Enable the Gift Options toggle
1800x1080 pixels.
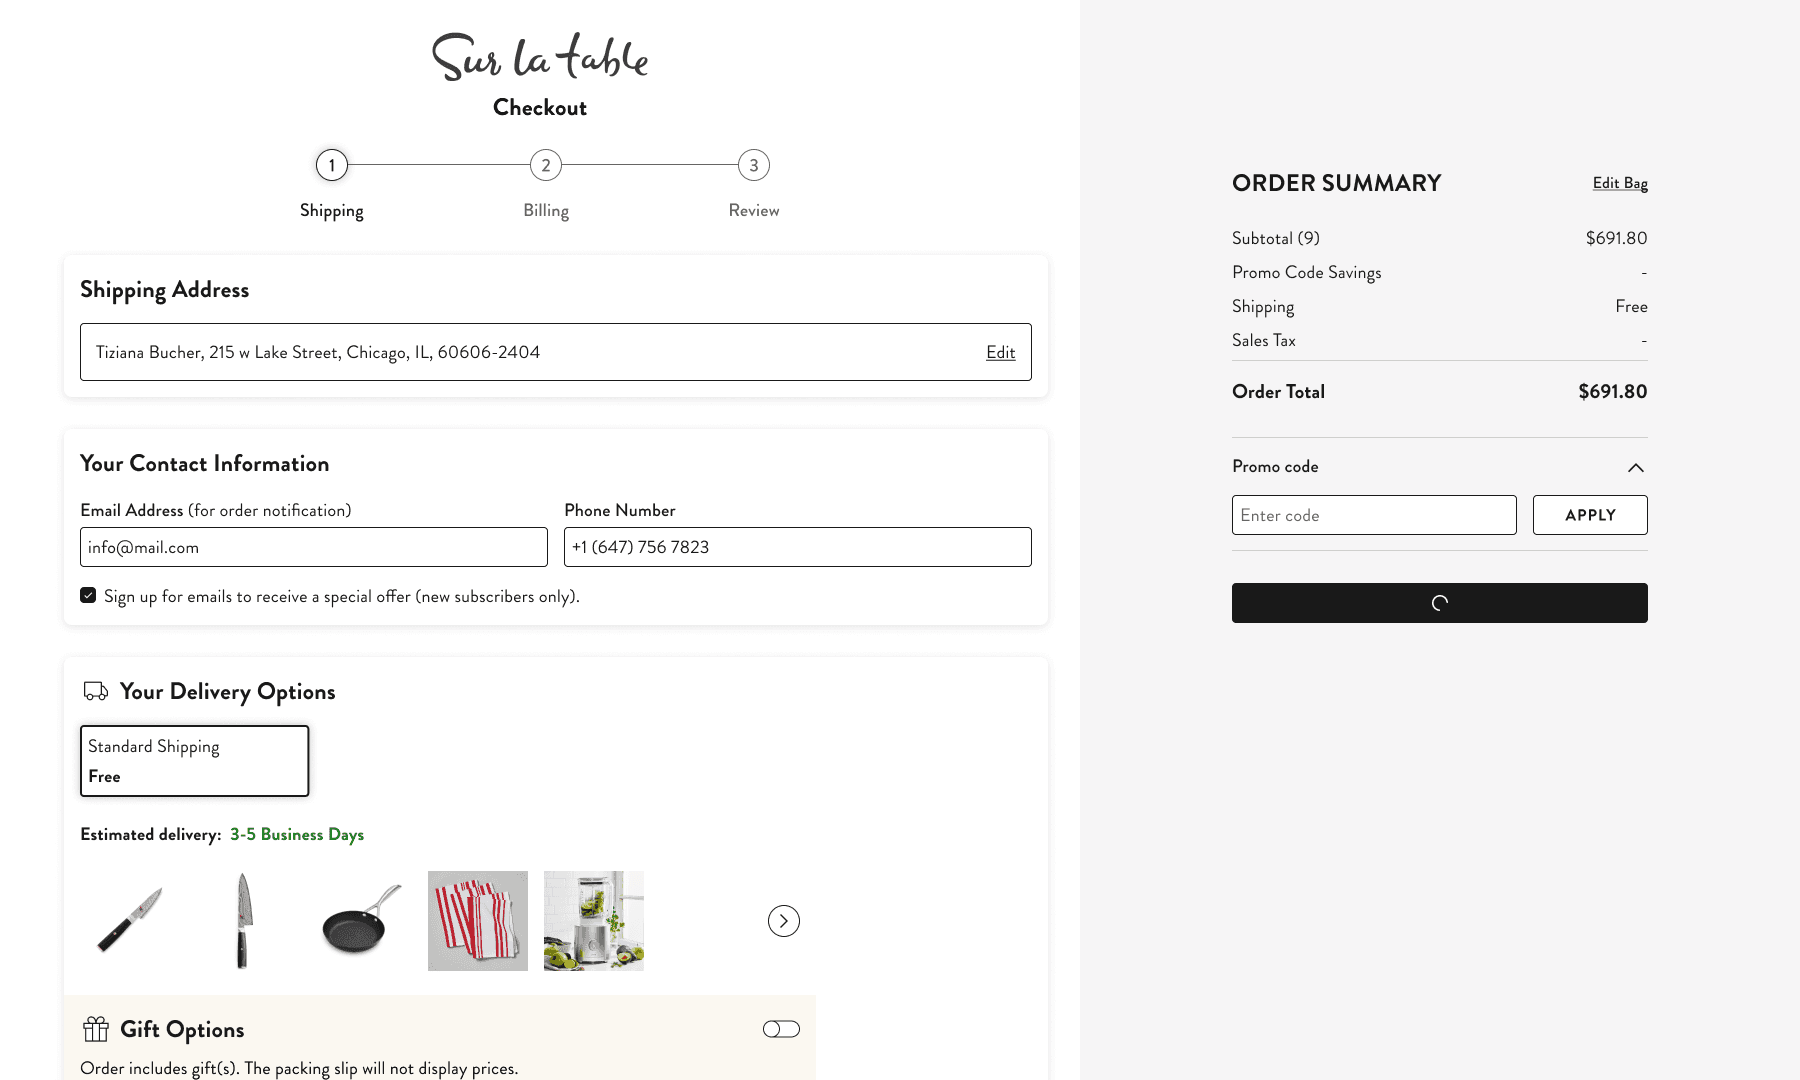pos(781,1029)
